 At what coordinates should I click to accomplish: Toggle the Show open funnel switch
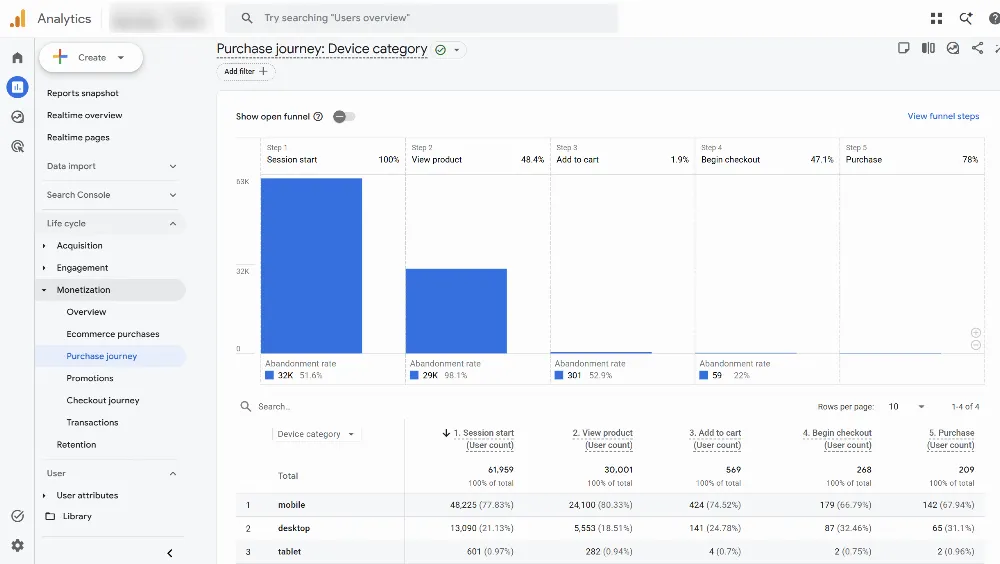[344, 116]
